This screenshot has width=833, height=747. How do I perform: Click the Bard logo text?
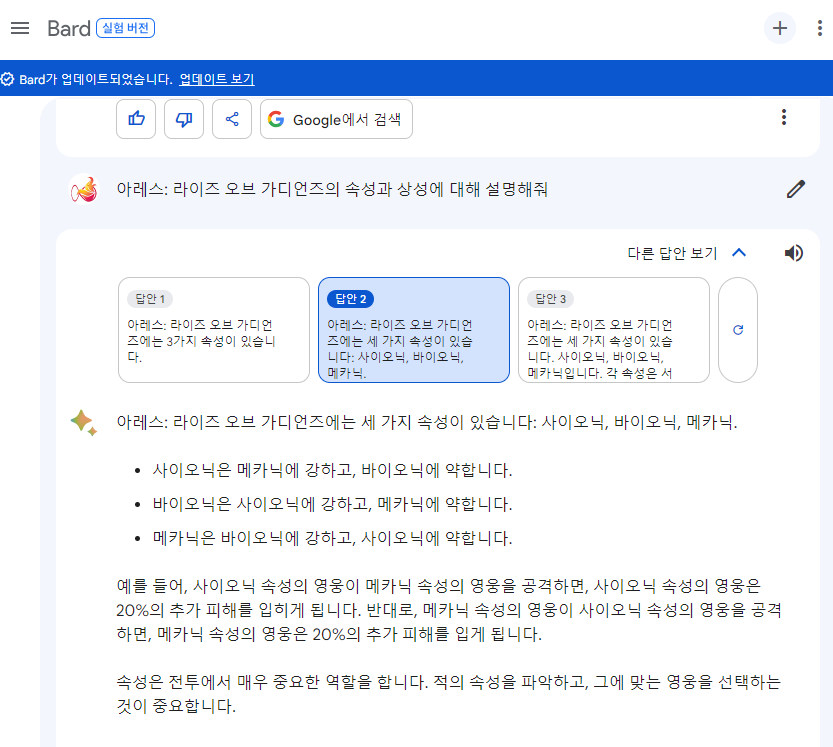tap(69, 28)
